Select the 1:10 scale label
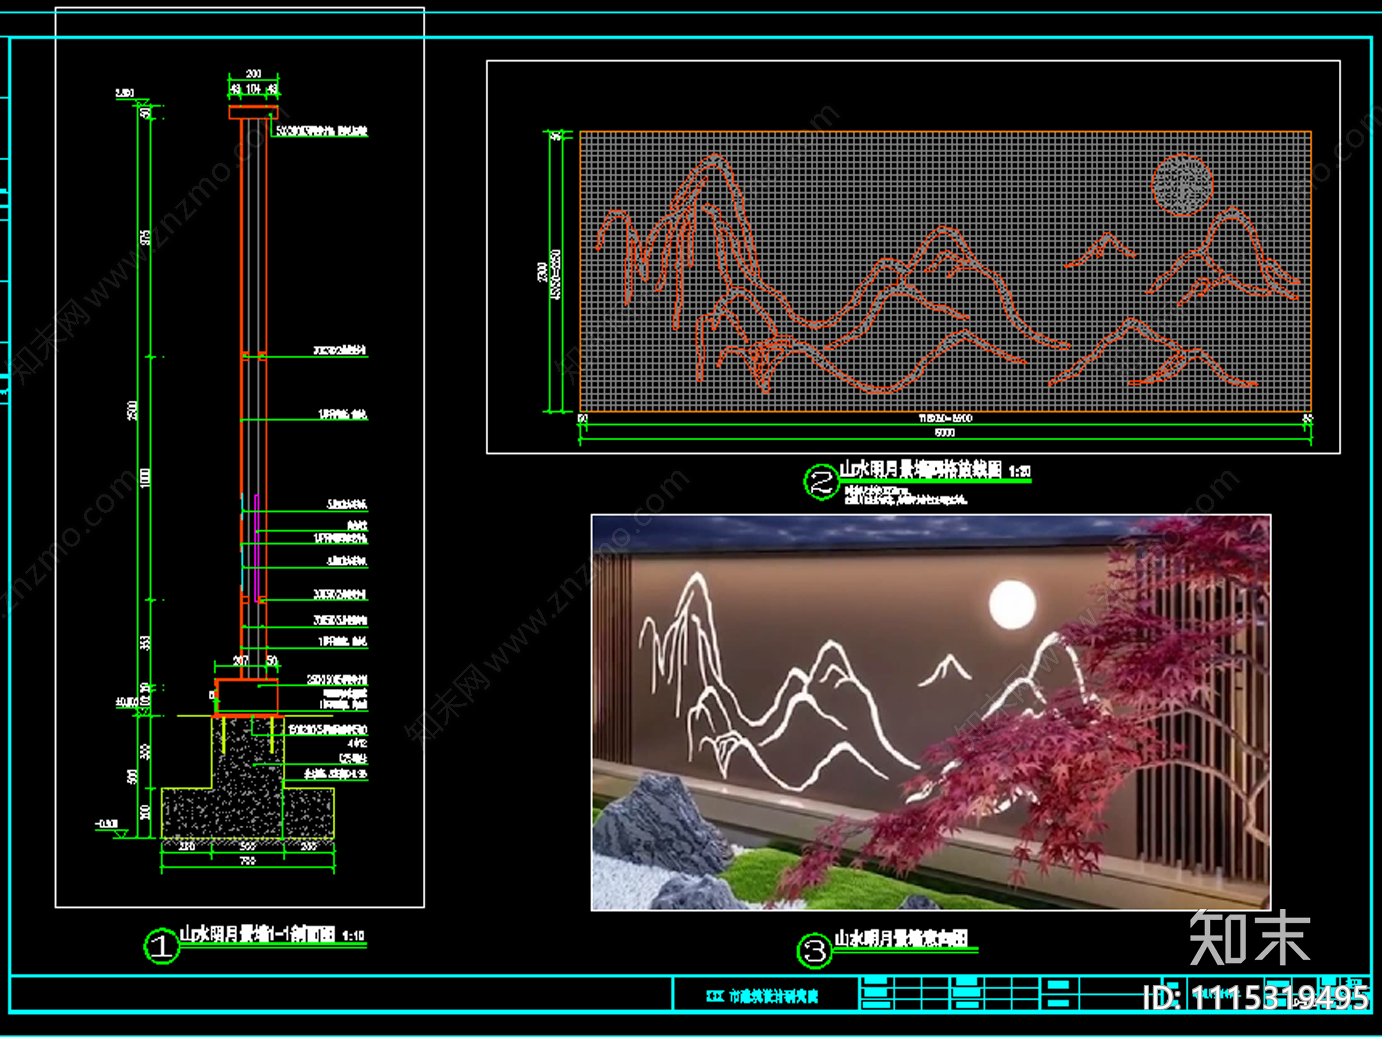Viewport: 1382px width, 1037px height. pyautogui.click(x=353, y=936)
